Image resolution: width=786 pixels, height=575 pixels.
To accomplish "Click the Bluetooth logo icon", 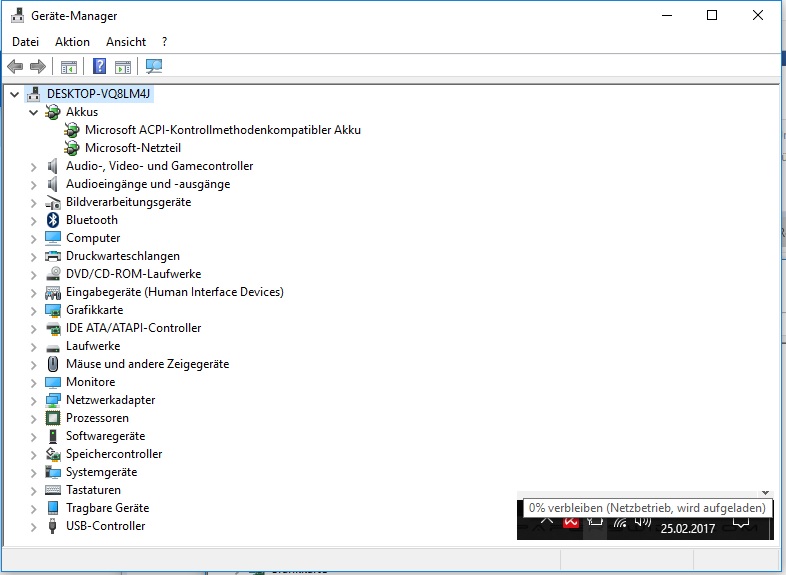I will click(x=53, y=220).
